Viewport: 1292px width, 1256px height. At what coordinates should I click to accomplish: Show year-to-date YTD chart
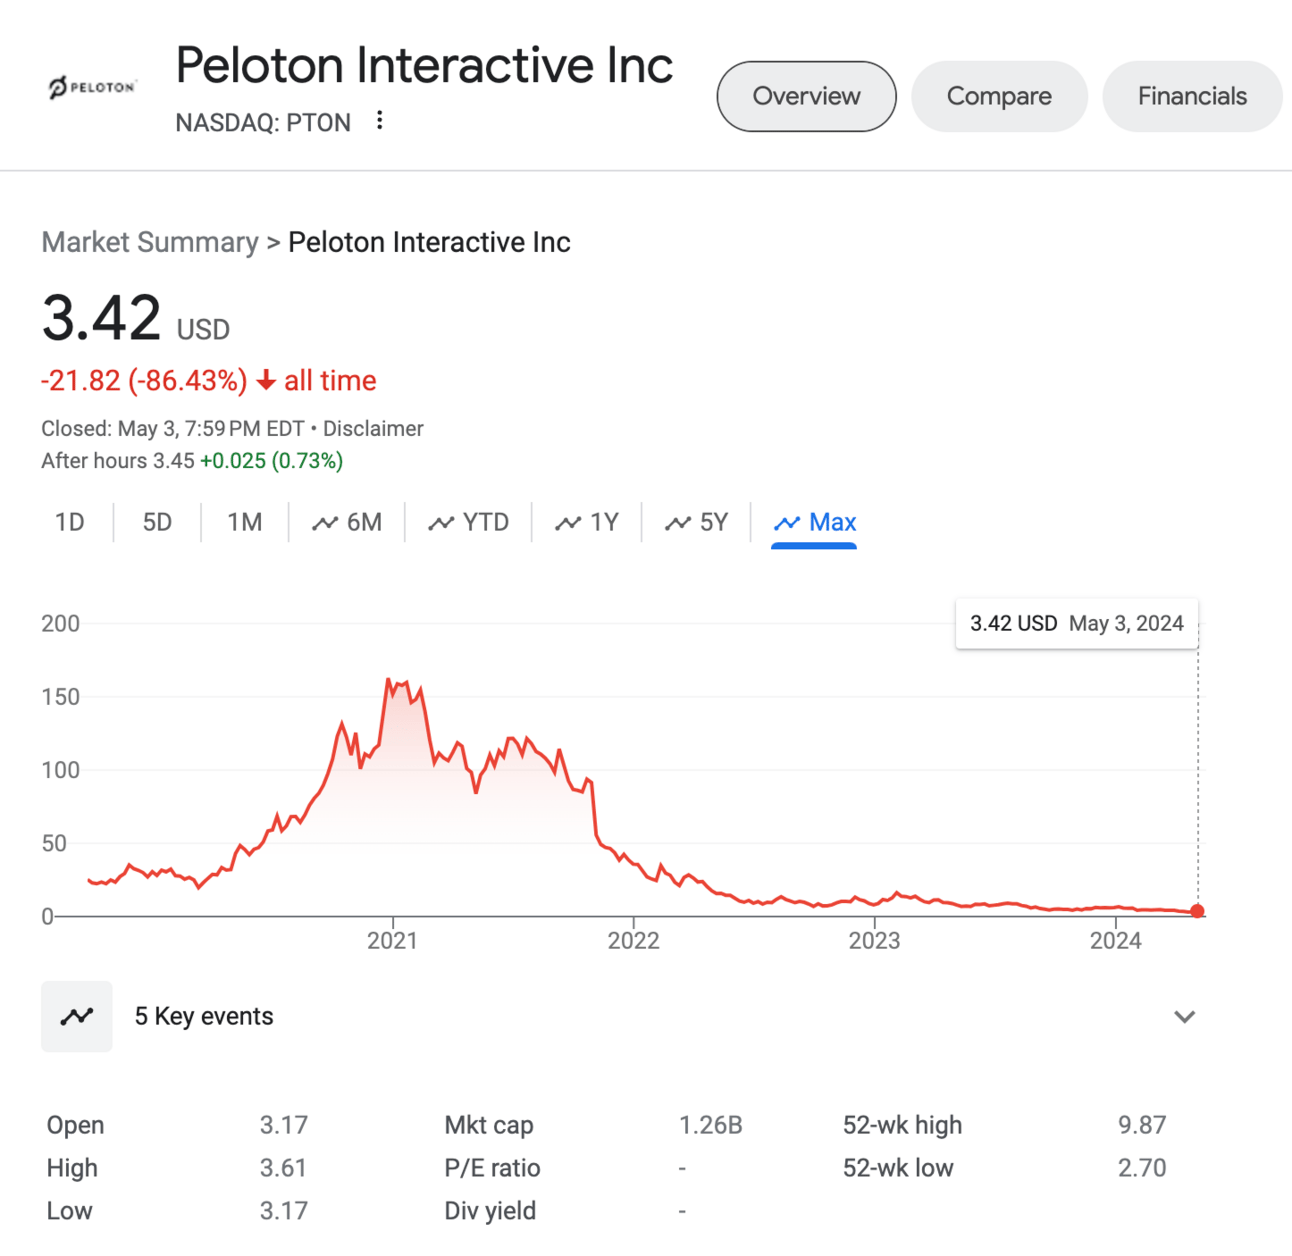[469, 522]
